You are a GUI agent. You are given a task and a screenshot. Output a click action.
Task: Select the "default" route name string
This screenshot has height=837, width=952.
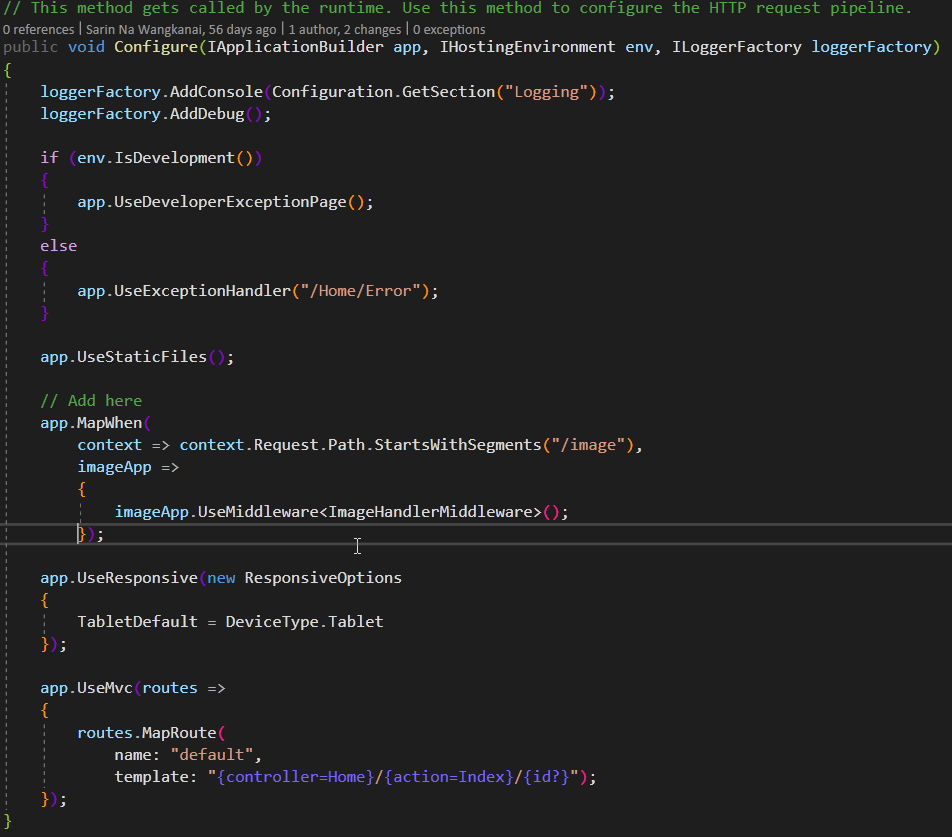[214, 754]
